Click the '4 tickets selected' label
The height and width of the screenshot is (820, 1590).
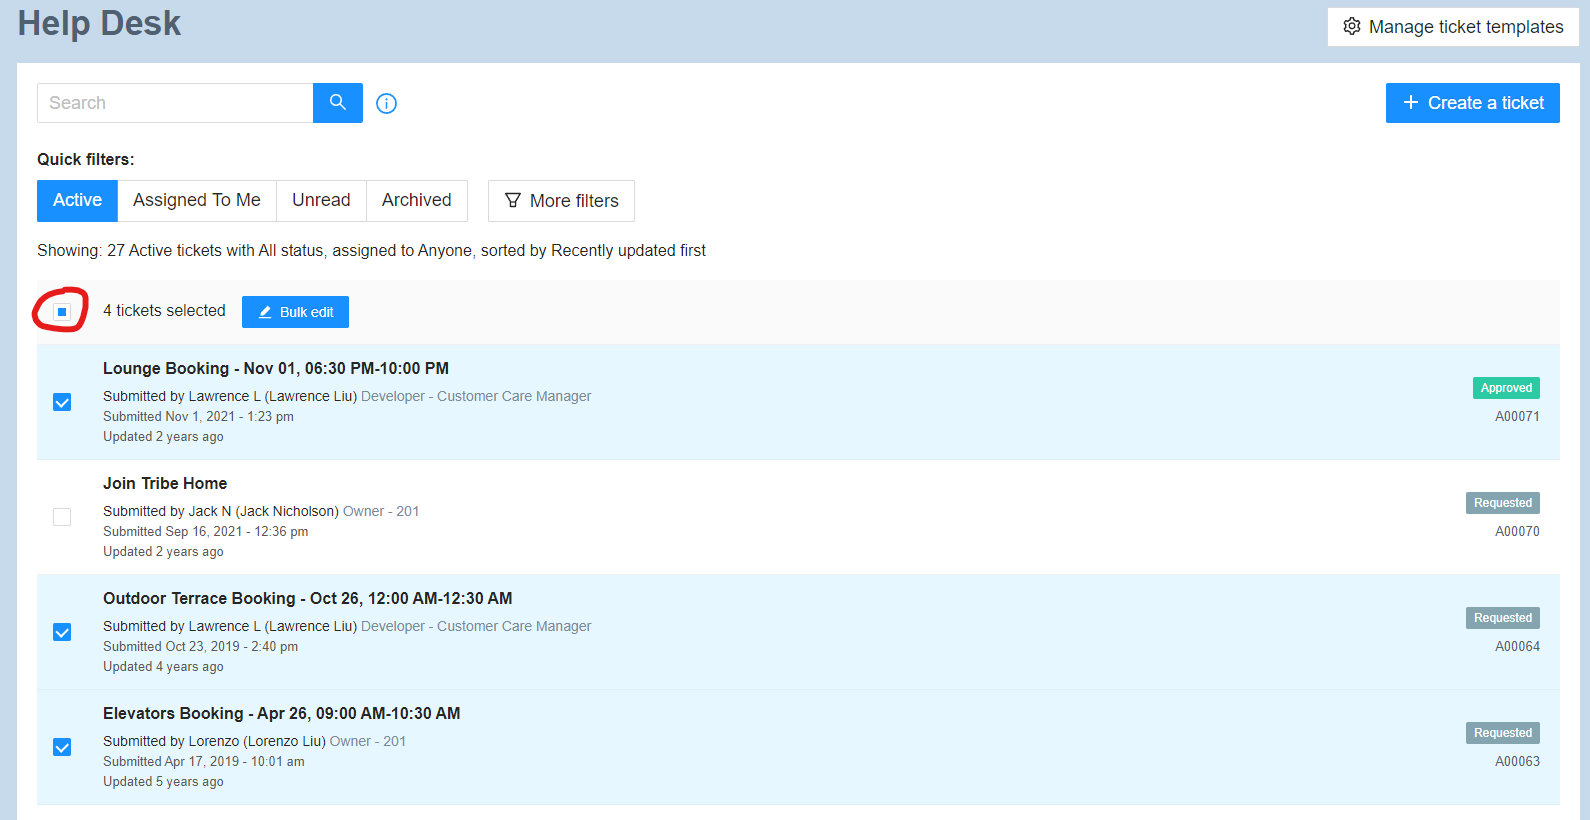(164, 311)
